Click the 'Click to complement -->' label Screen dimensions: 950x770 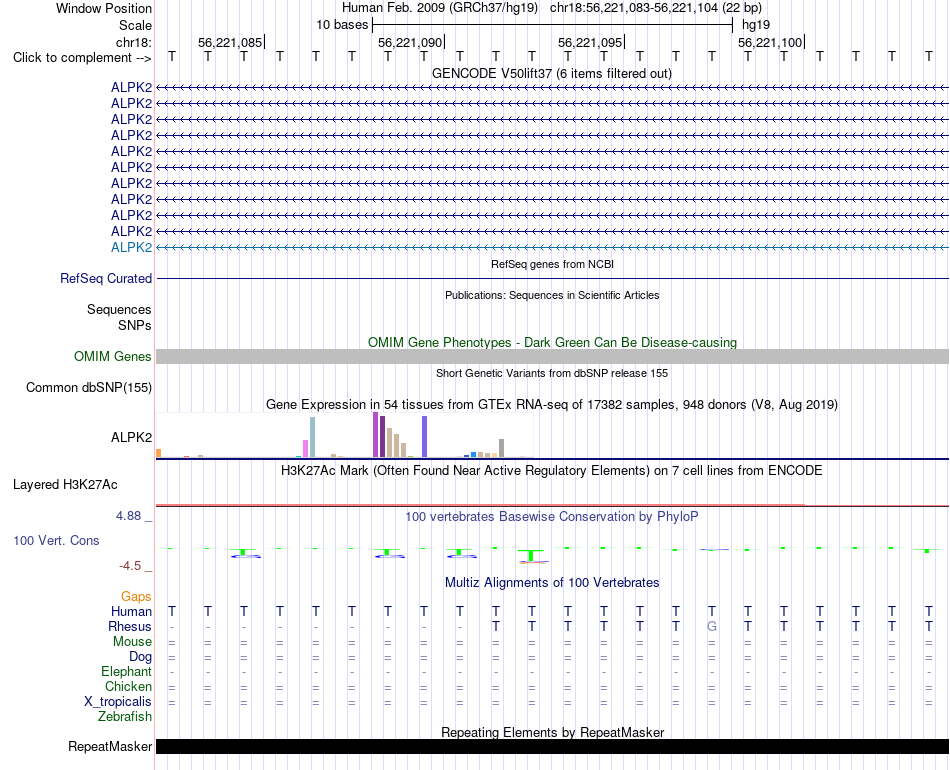pos(82,58)
